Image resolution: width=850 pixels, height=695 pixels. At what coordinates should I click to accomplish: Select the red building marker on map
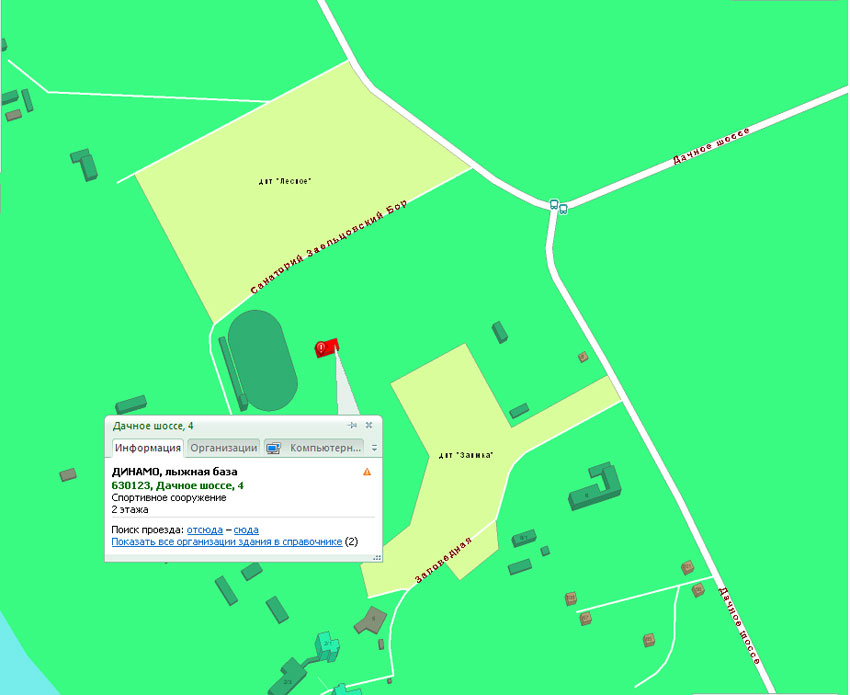pyautogui.click(x=327, y=348)
